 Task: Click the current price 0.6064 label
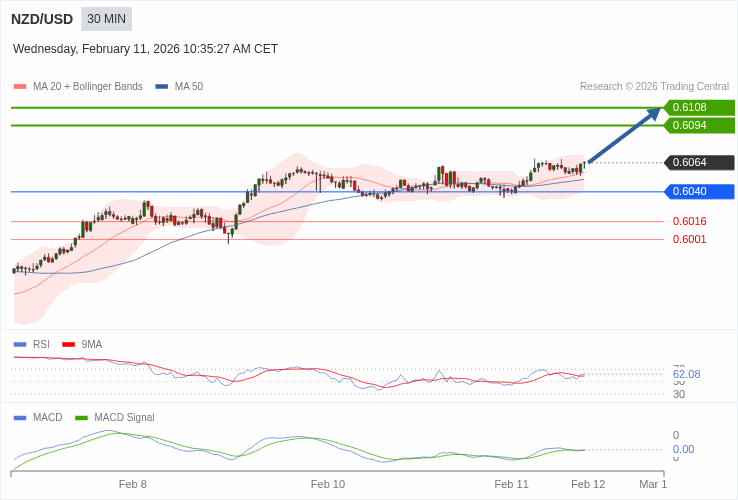[699, 162]
